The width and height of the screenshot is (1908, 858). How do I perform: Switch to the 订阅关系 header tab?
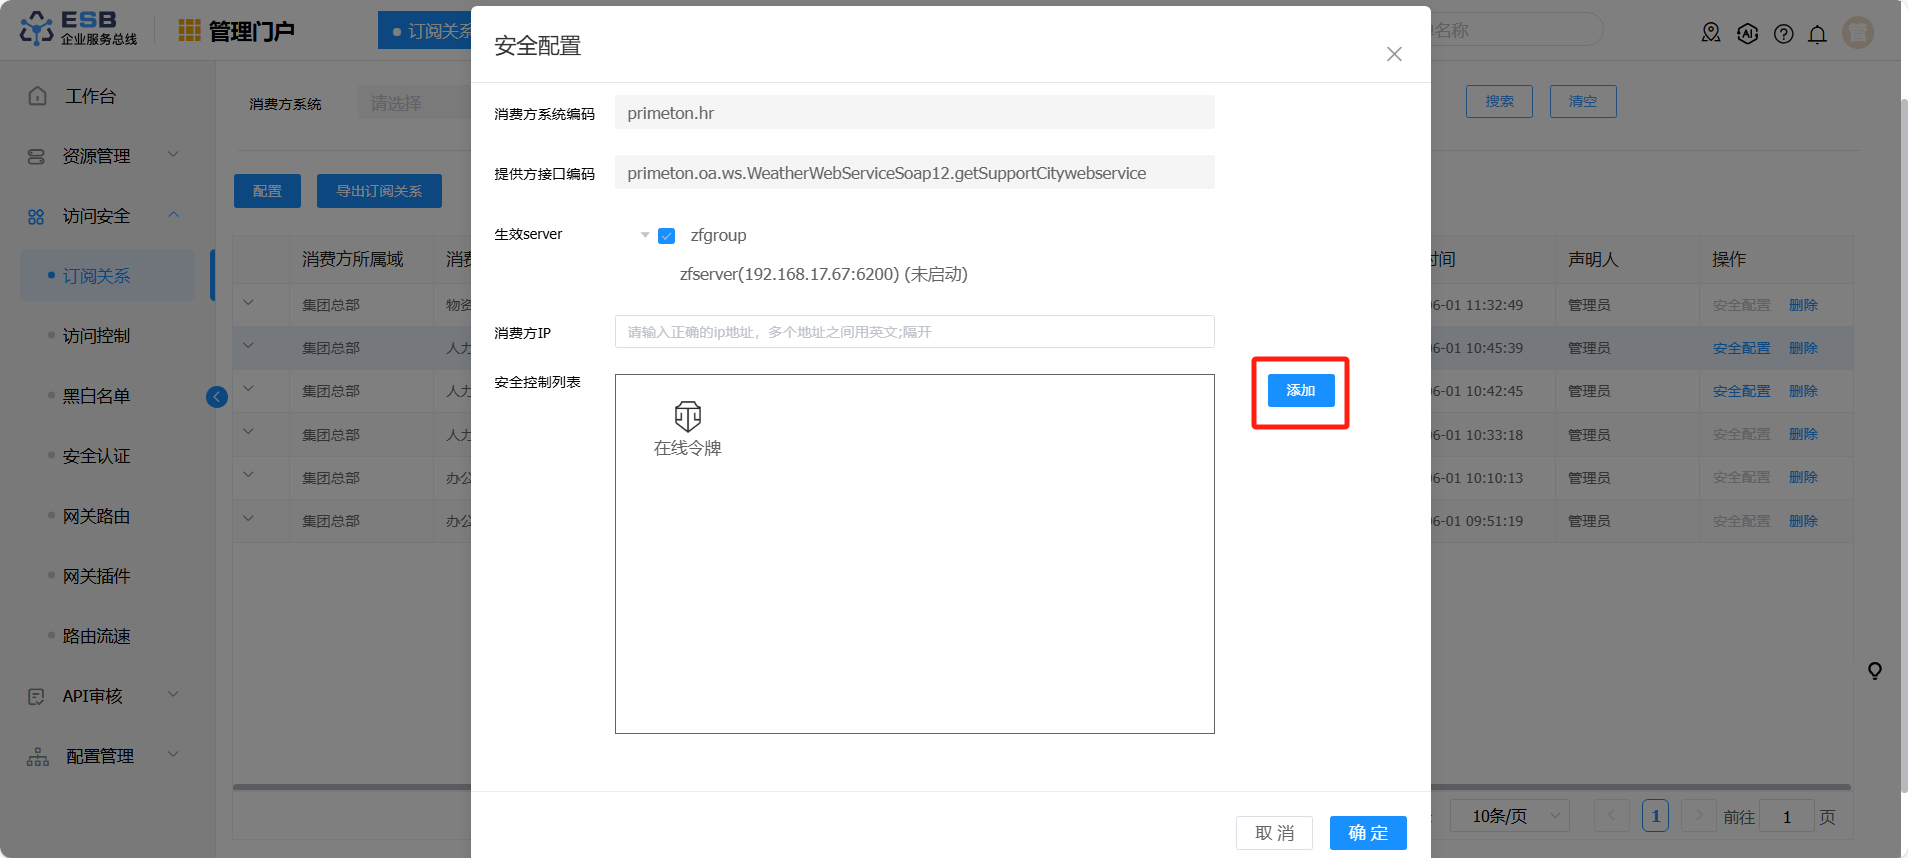tap(426, 31)
